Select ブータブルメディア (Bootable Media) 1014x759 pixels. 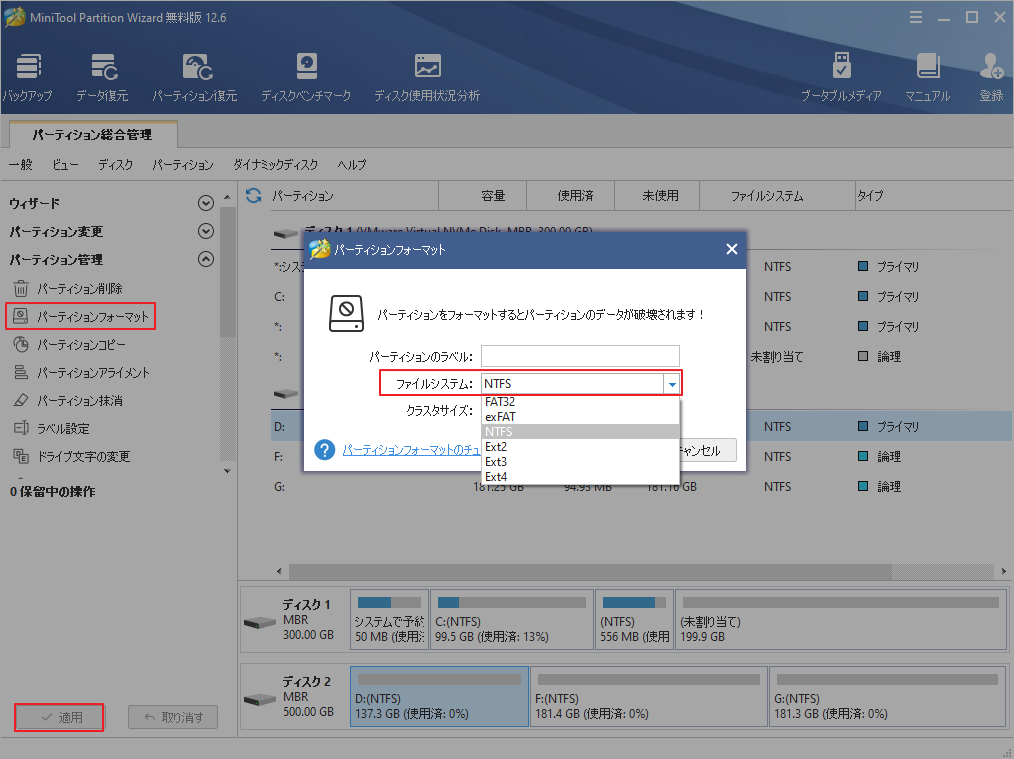(x=843, y=75)
